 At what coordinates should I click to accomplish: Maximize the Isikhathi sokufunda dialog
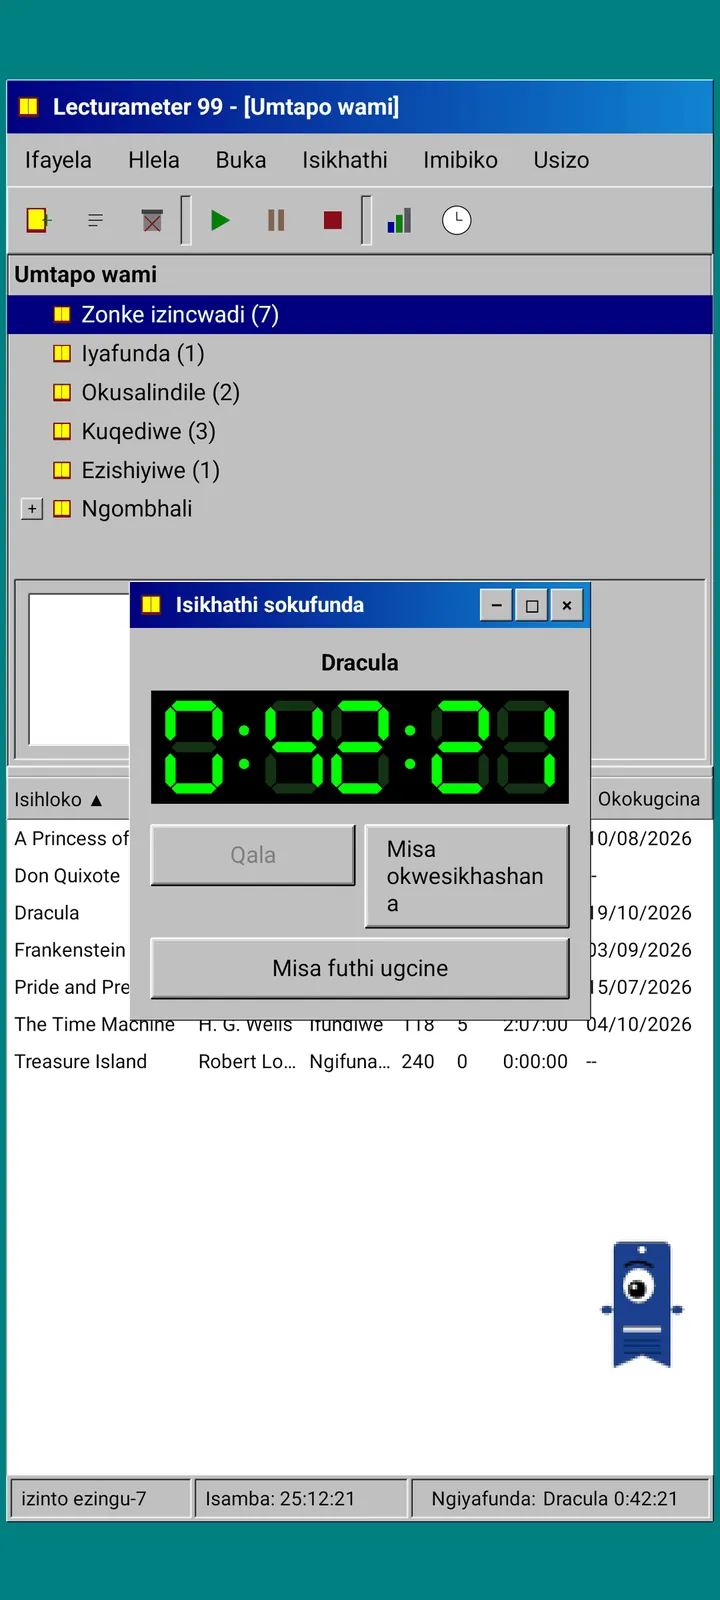pyautogui.click(x=532, y=605)
